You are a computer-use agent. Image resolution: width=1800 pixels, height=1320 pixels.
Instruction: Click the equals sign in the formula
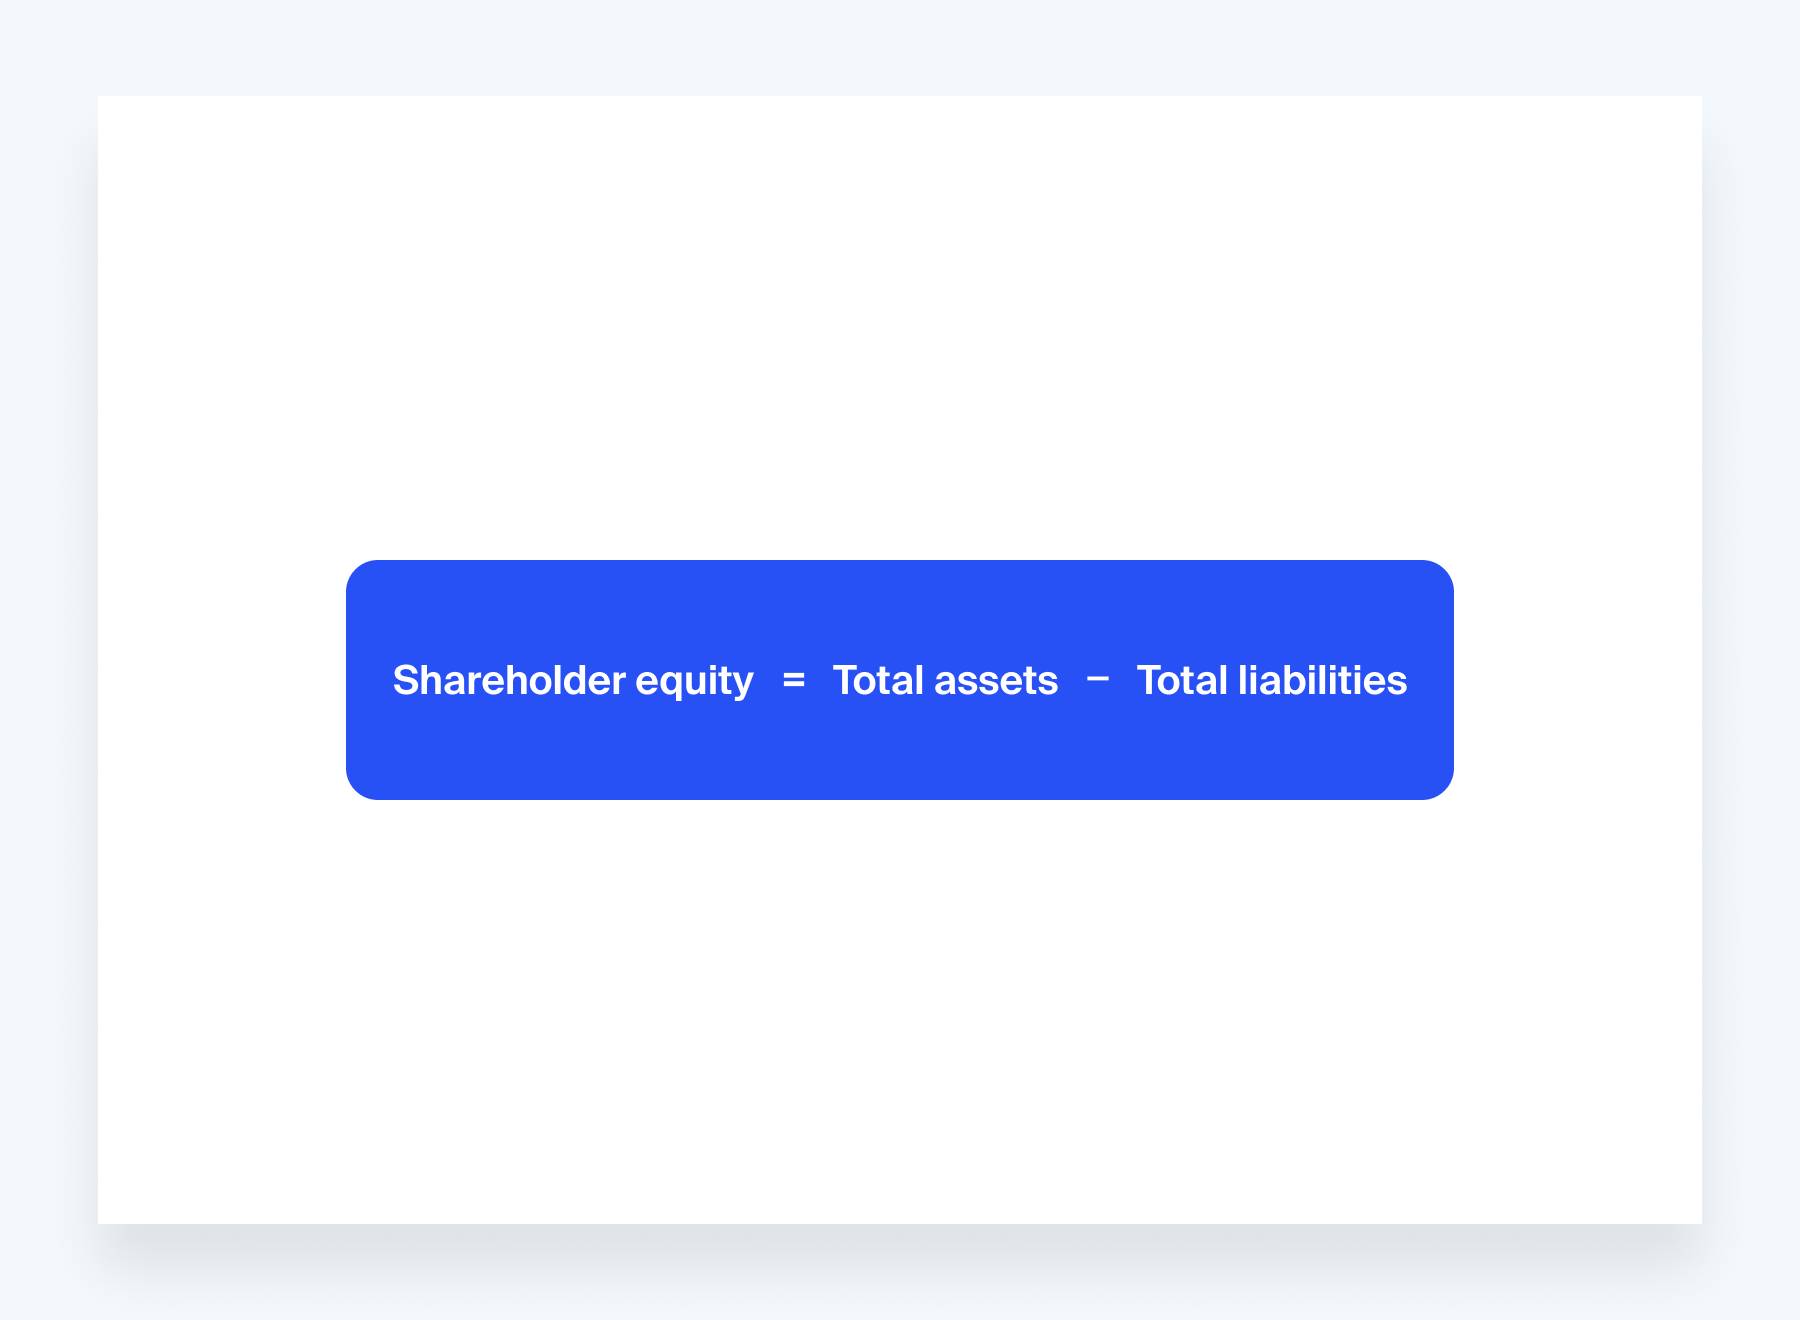[794, 681]
